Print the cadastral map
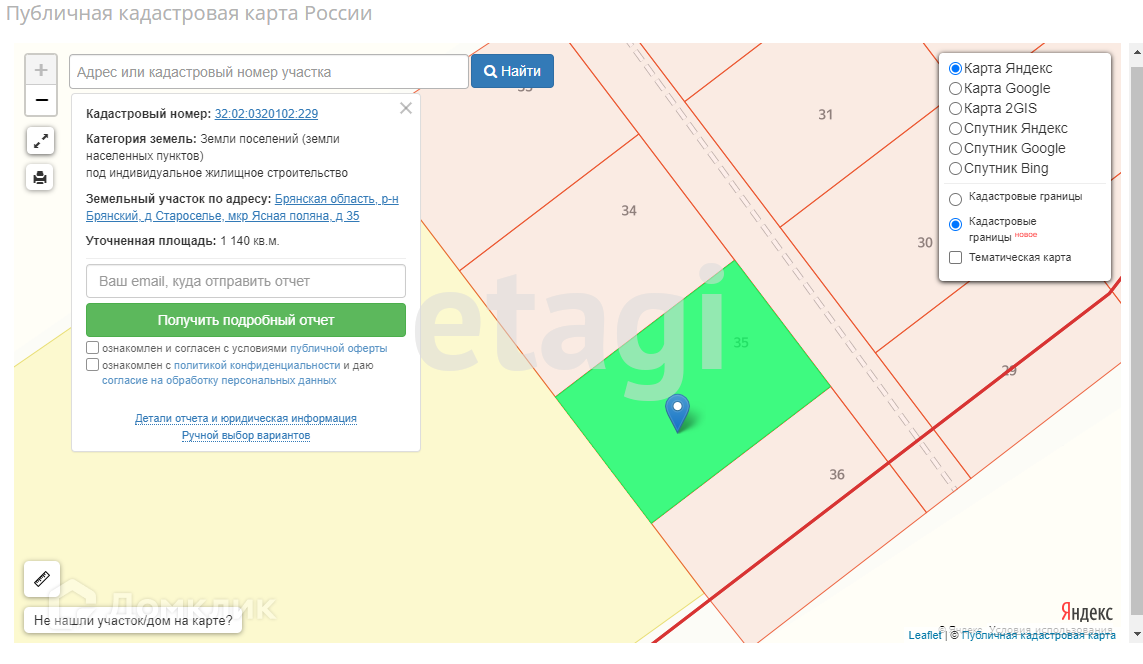This screenshot has width=1143, height=664. point(40,177)
